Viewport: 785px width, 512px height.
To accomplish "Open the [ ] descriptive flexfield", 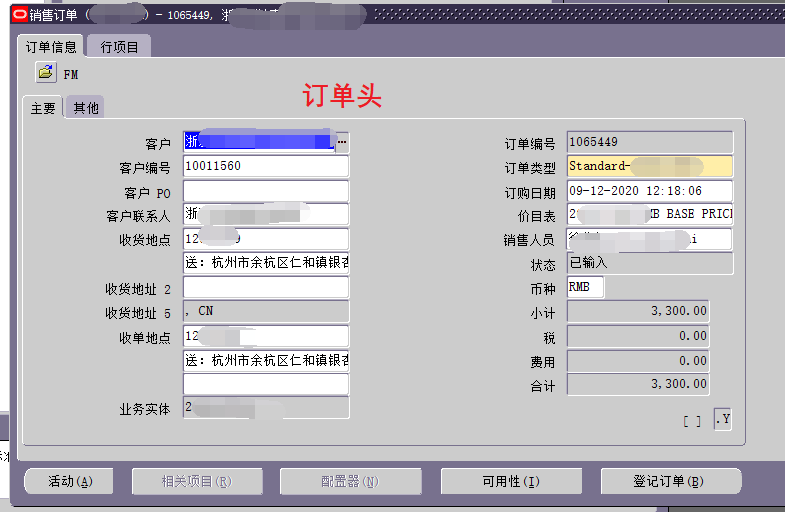I will click(x=691, y=421).
